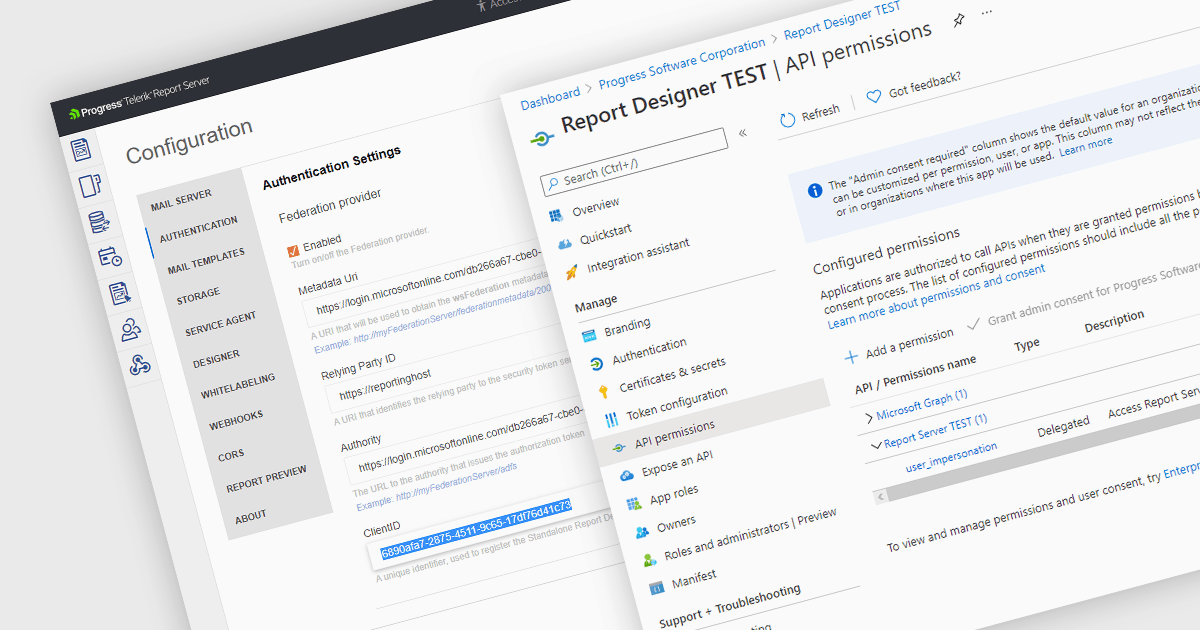Click the blue info icon in the banner
Viewport: 1200px width, 630px height.
pos(814,188)
